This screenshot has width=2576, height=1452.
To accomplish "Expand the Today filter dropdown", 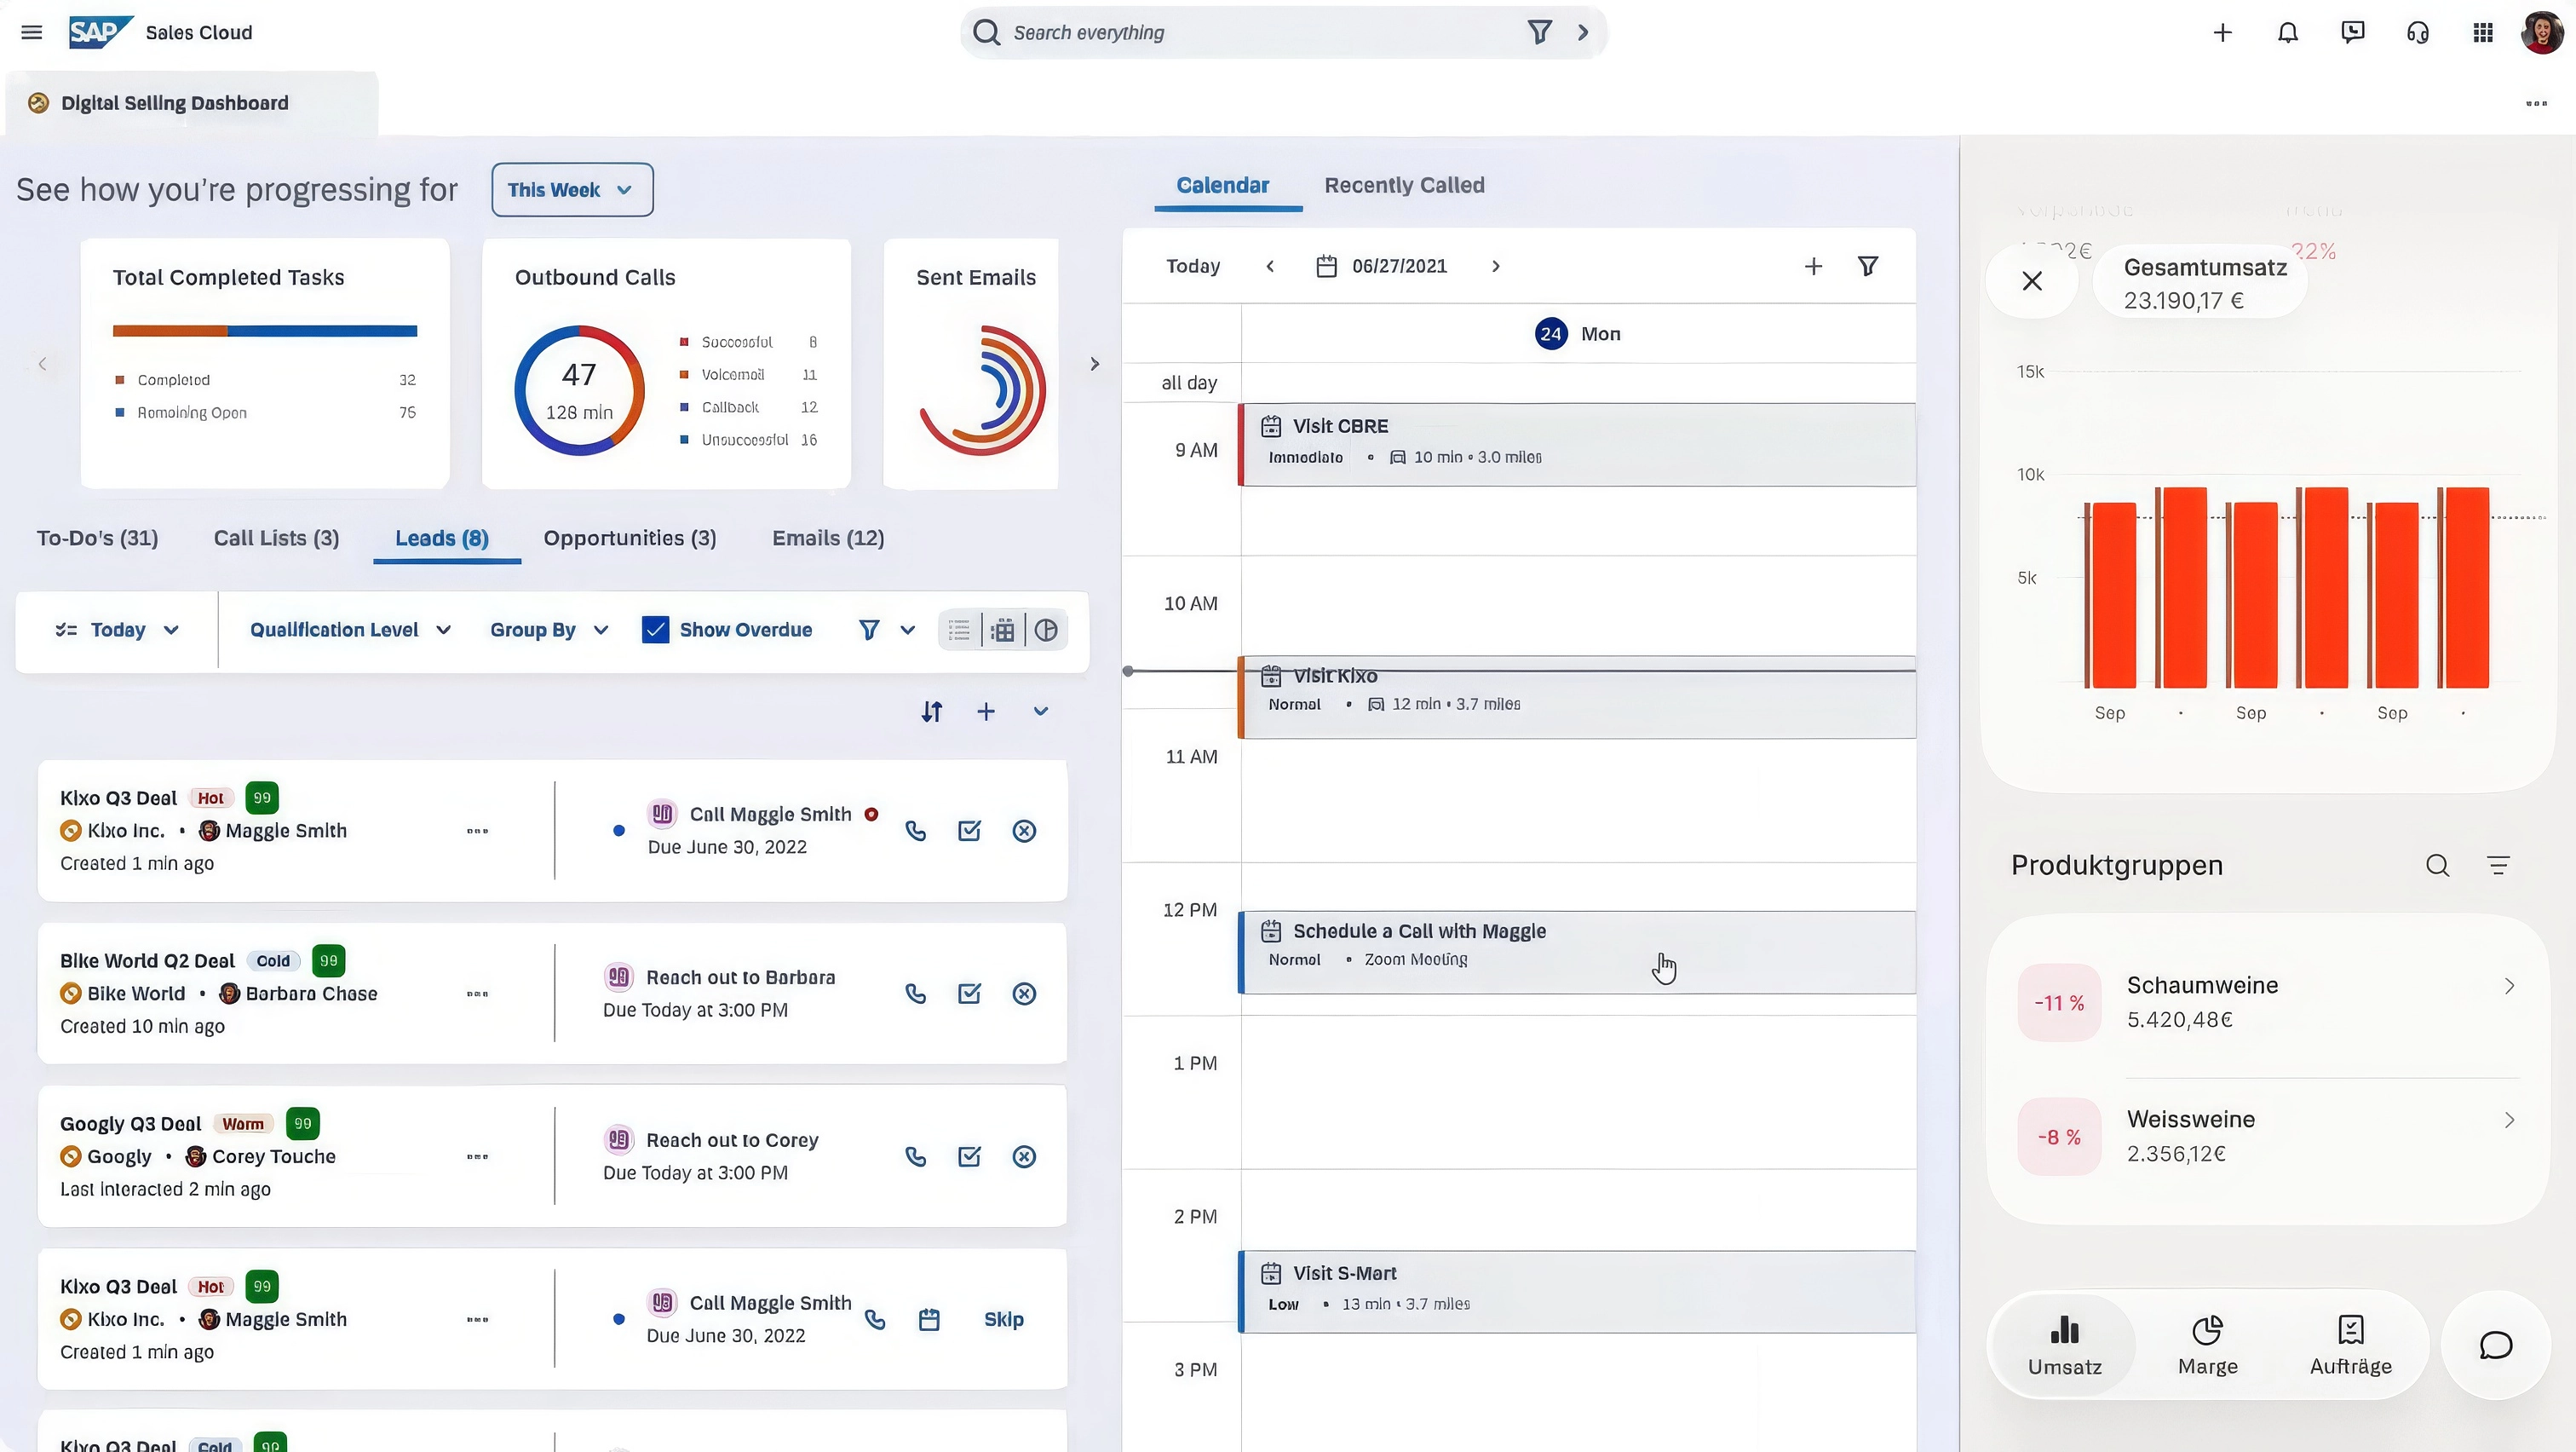I will coord(117,630).
